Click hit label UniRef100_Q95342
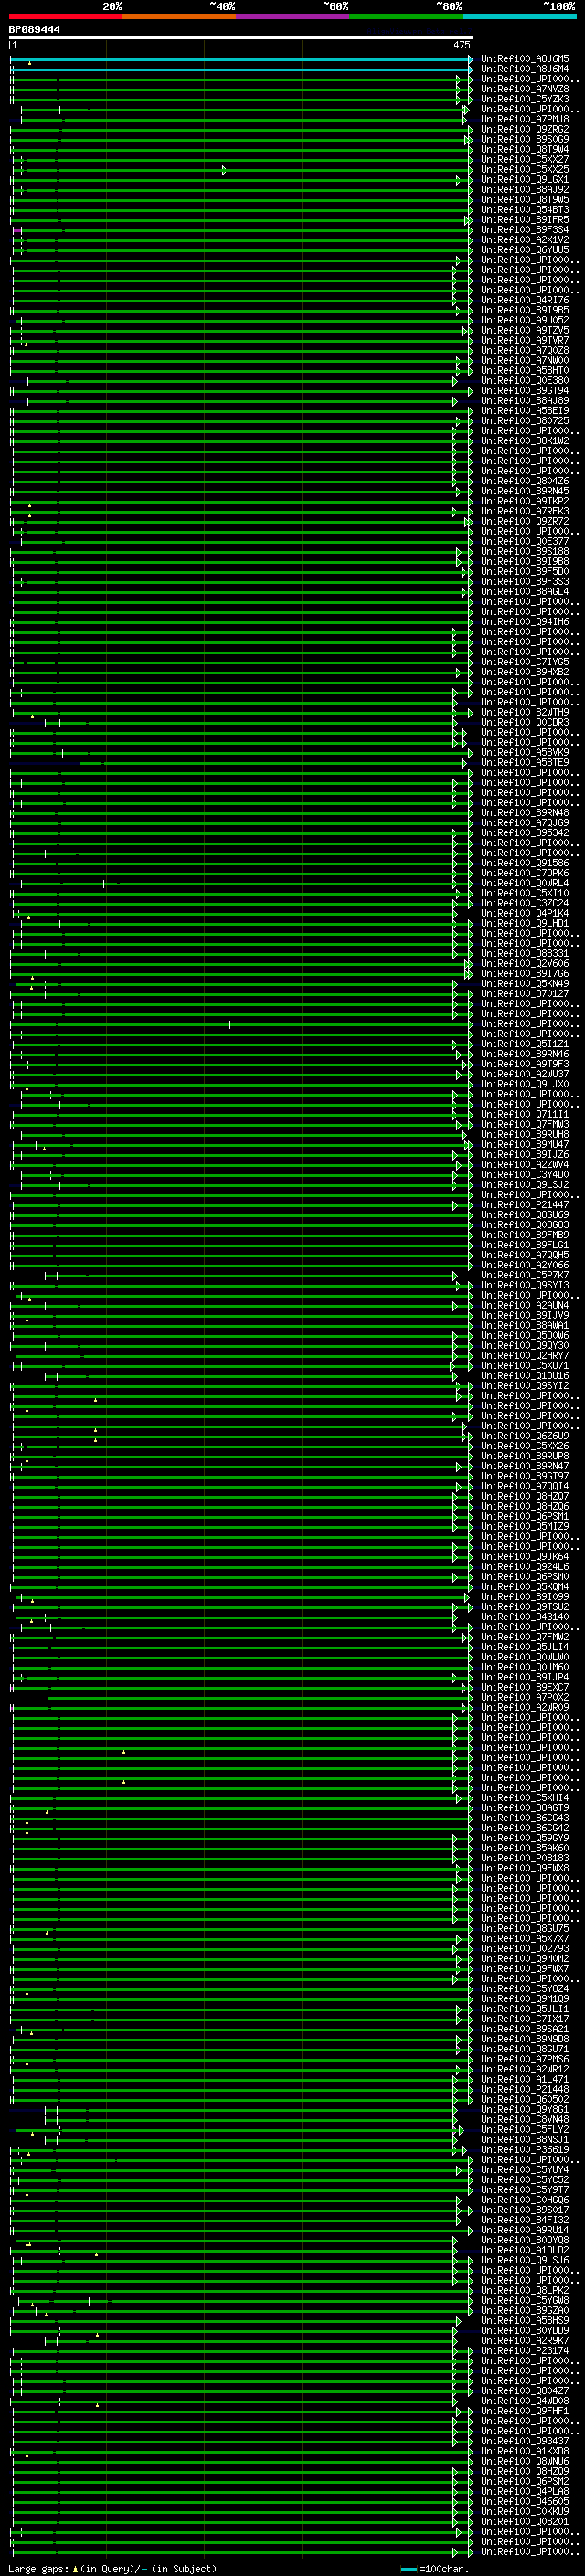The image size is (585, 2576). tap(525, 833)
